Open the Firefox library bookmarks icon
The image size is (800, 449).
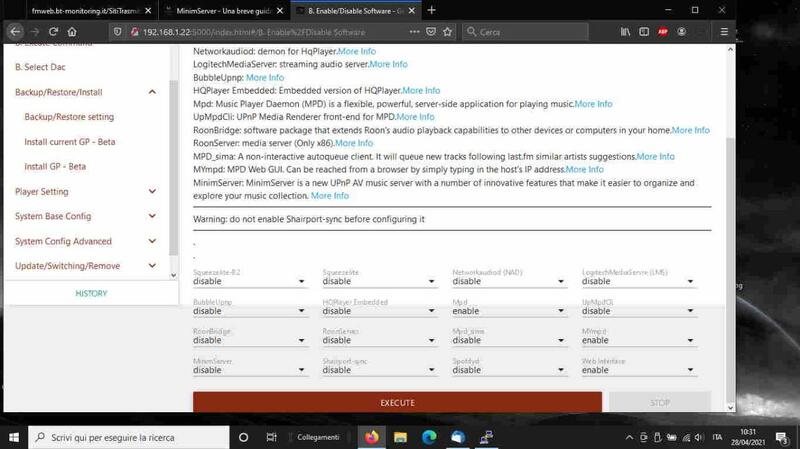point(626,32)
